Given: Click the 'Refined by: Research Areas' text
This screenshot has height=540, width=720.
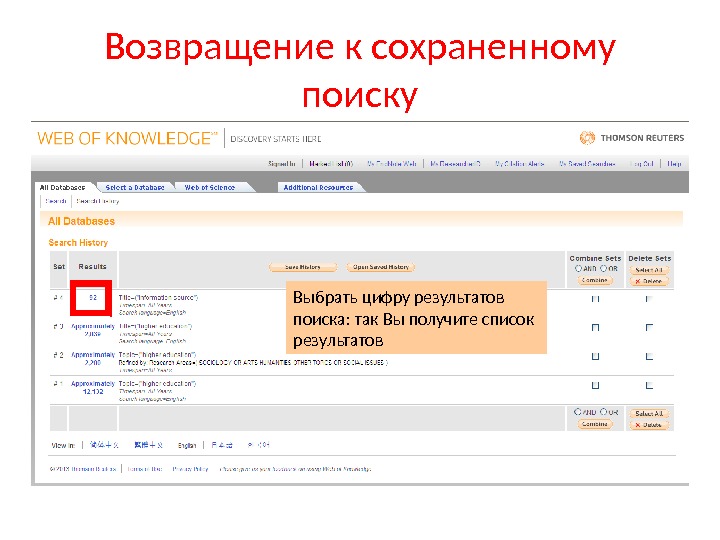Looking at the screenshot, I should pyautogui.click(x=253, y=362).
